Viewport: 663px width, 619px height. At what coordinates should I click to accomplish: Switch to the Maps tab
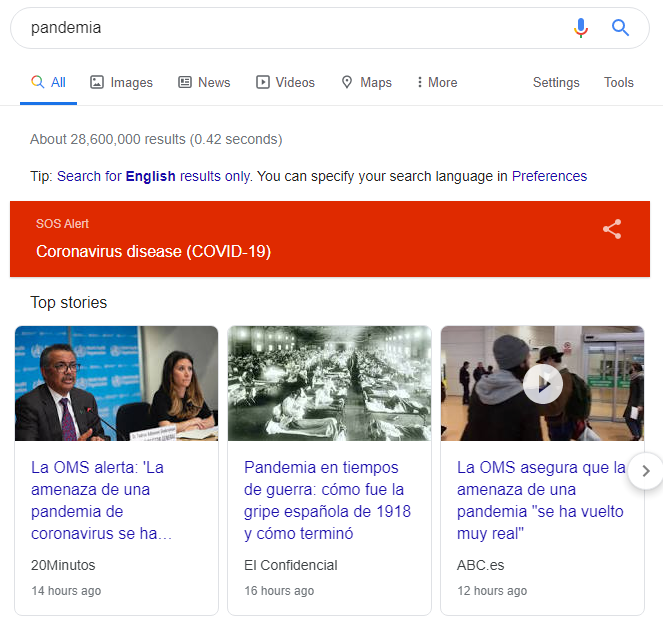(x=367, y=82)
